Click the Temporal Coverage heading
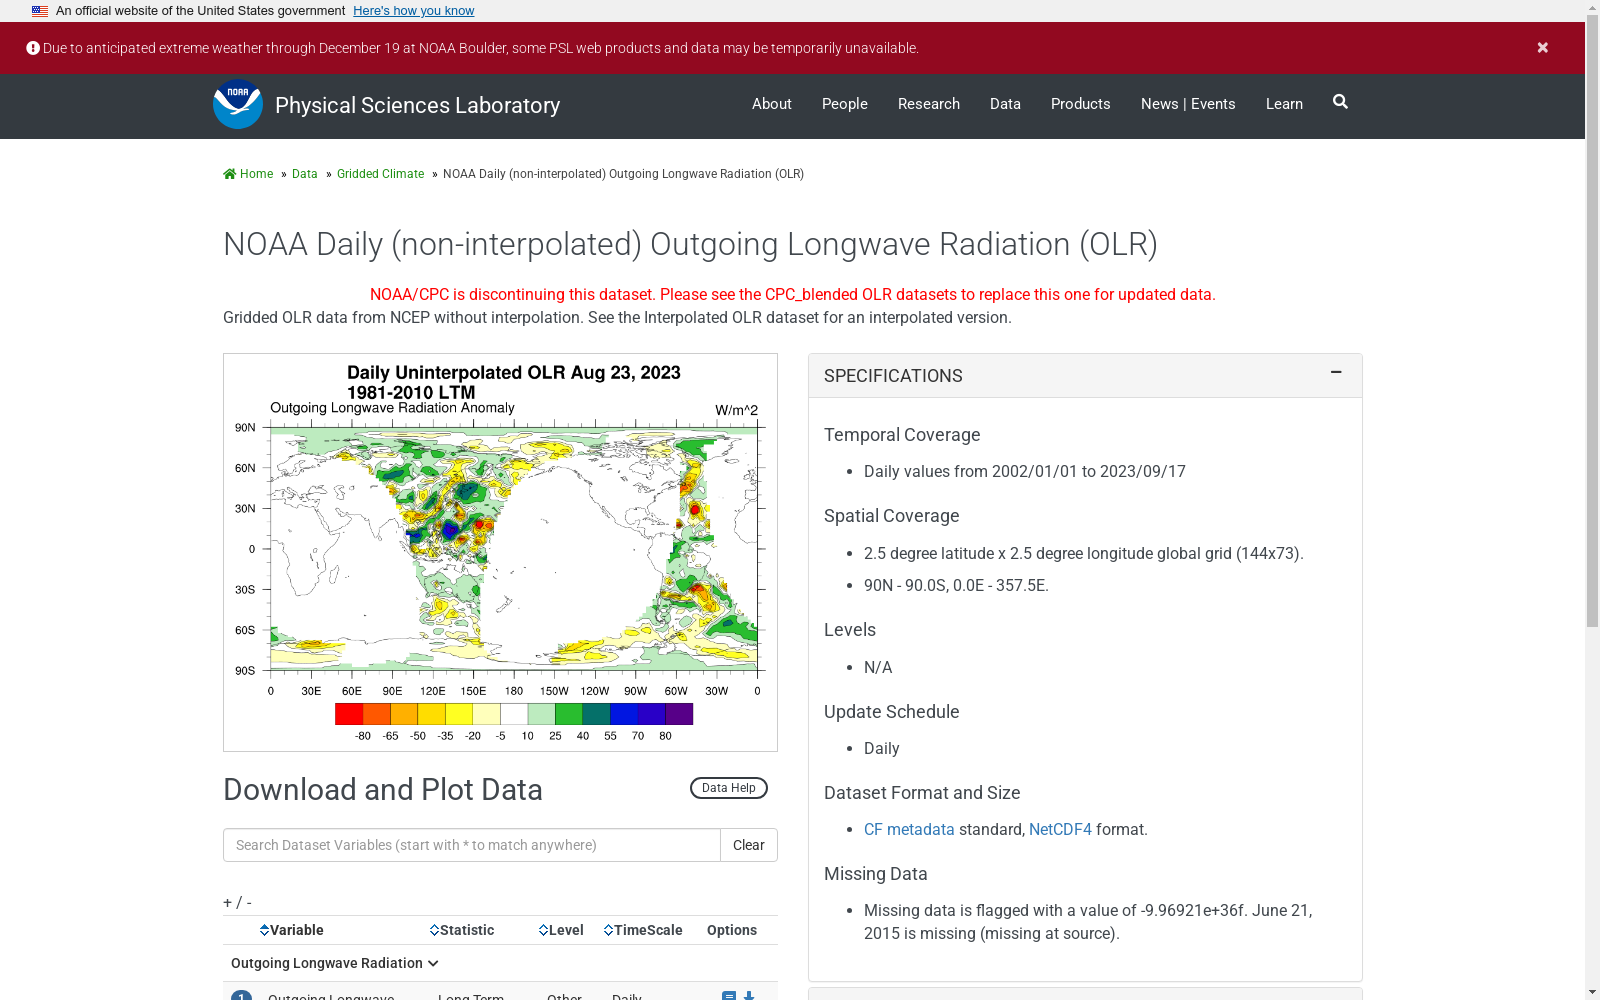1600x1000 pixels. [902, 435]
